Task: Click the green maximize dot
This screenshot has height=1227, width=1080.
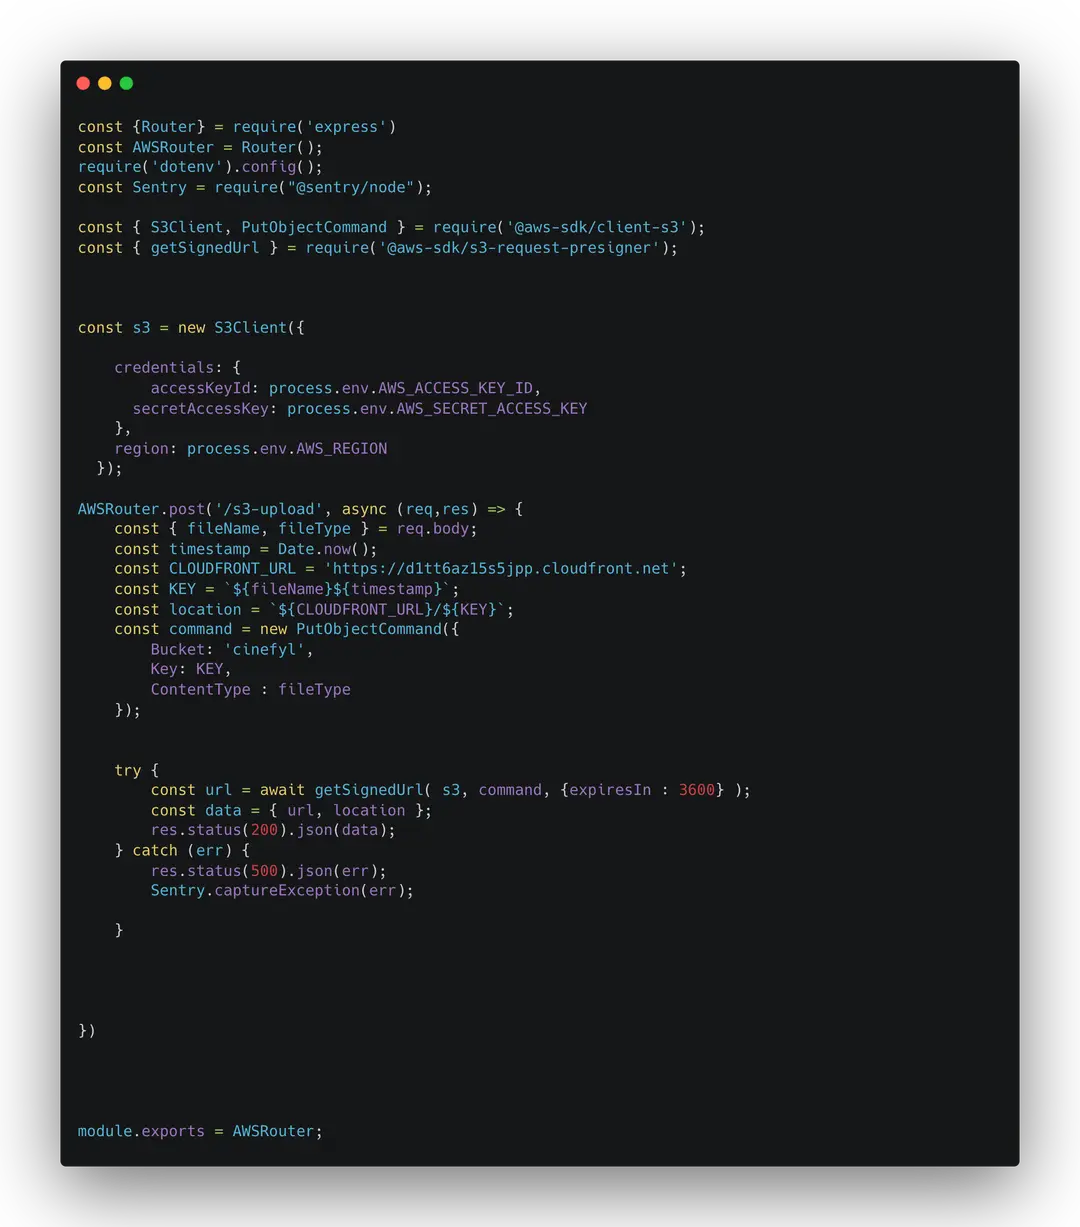Action: click(126, 83)
